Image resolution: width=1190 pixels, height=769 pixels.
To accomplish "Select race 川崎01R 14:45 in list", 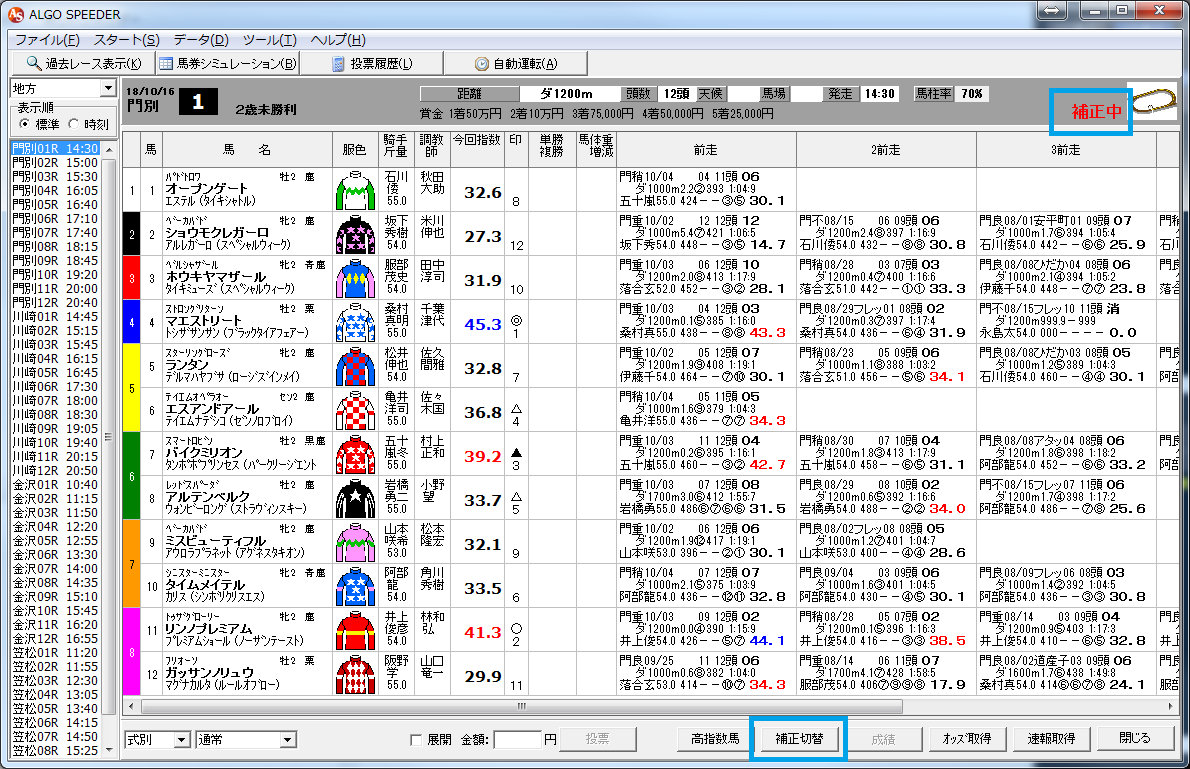I will [55, 317].
